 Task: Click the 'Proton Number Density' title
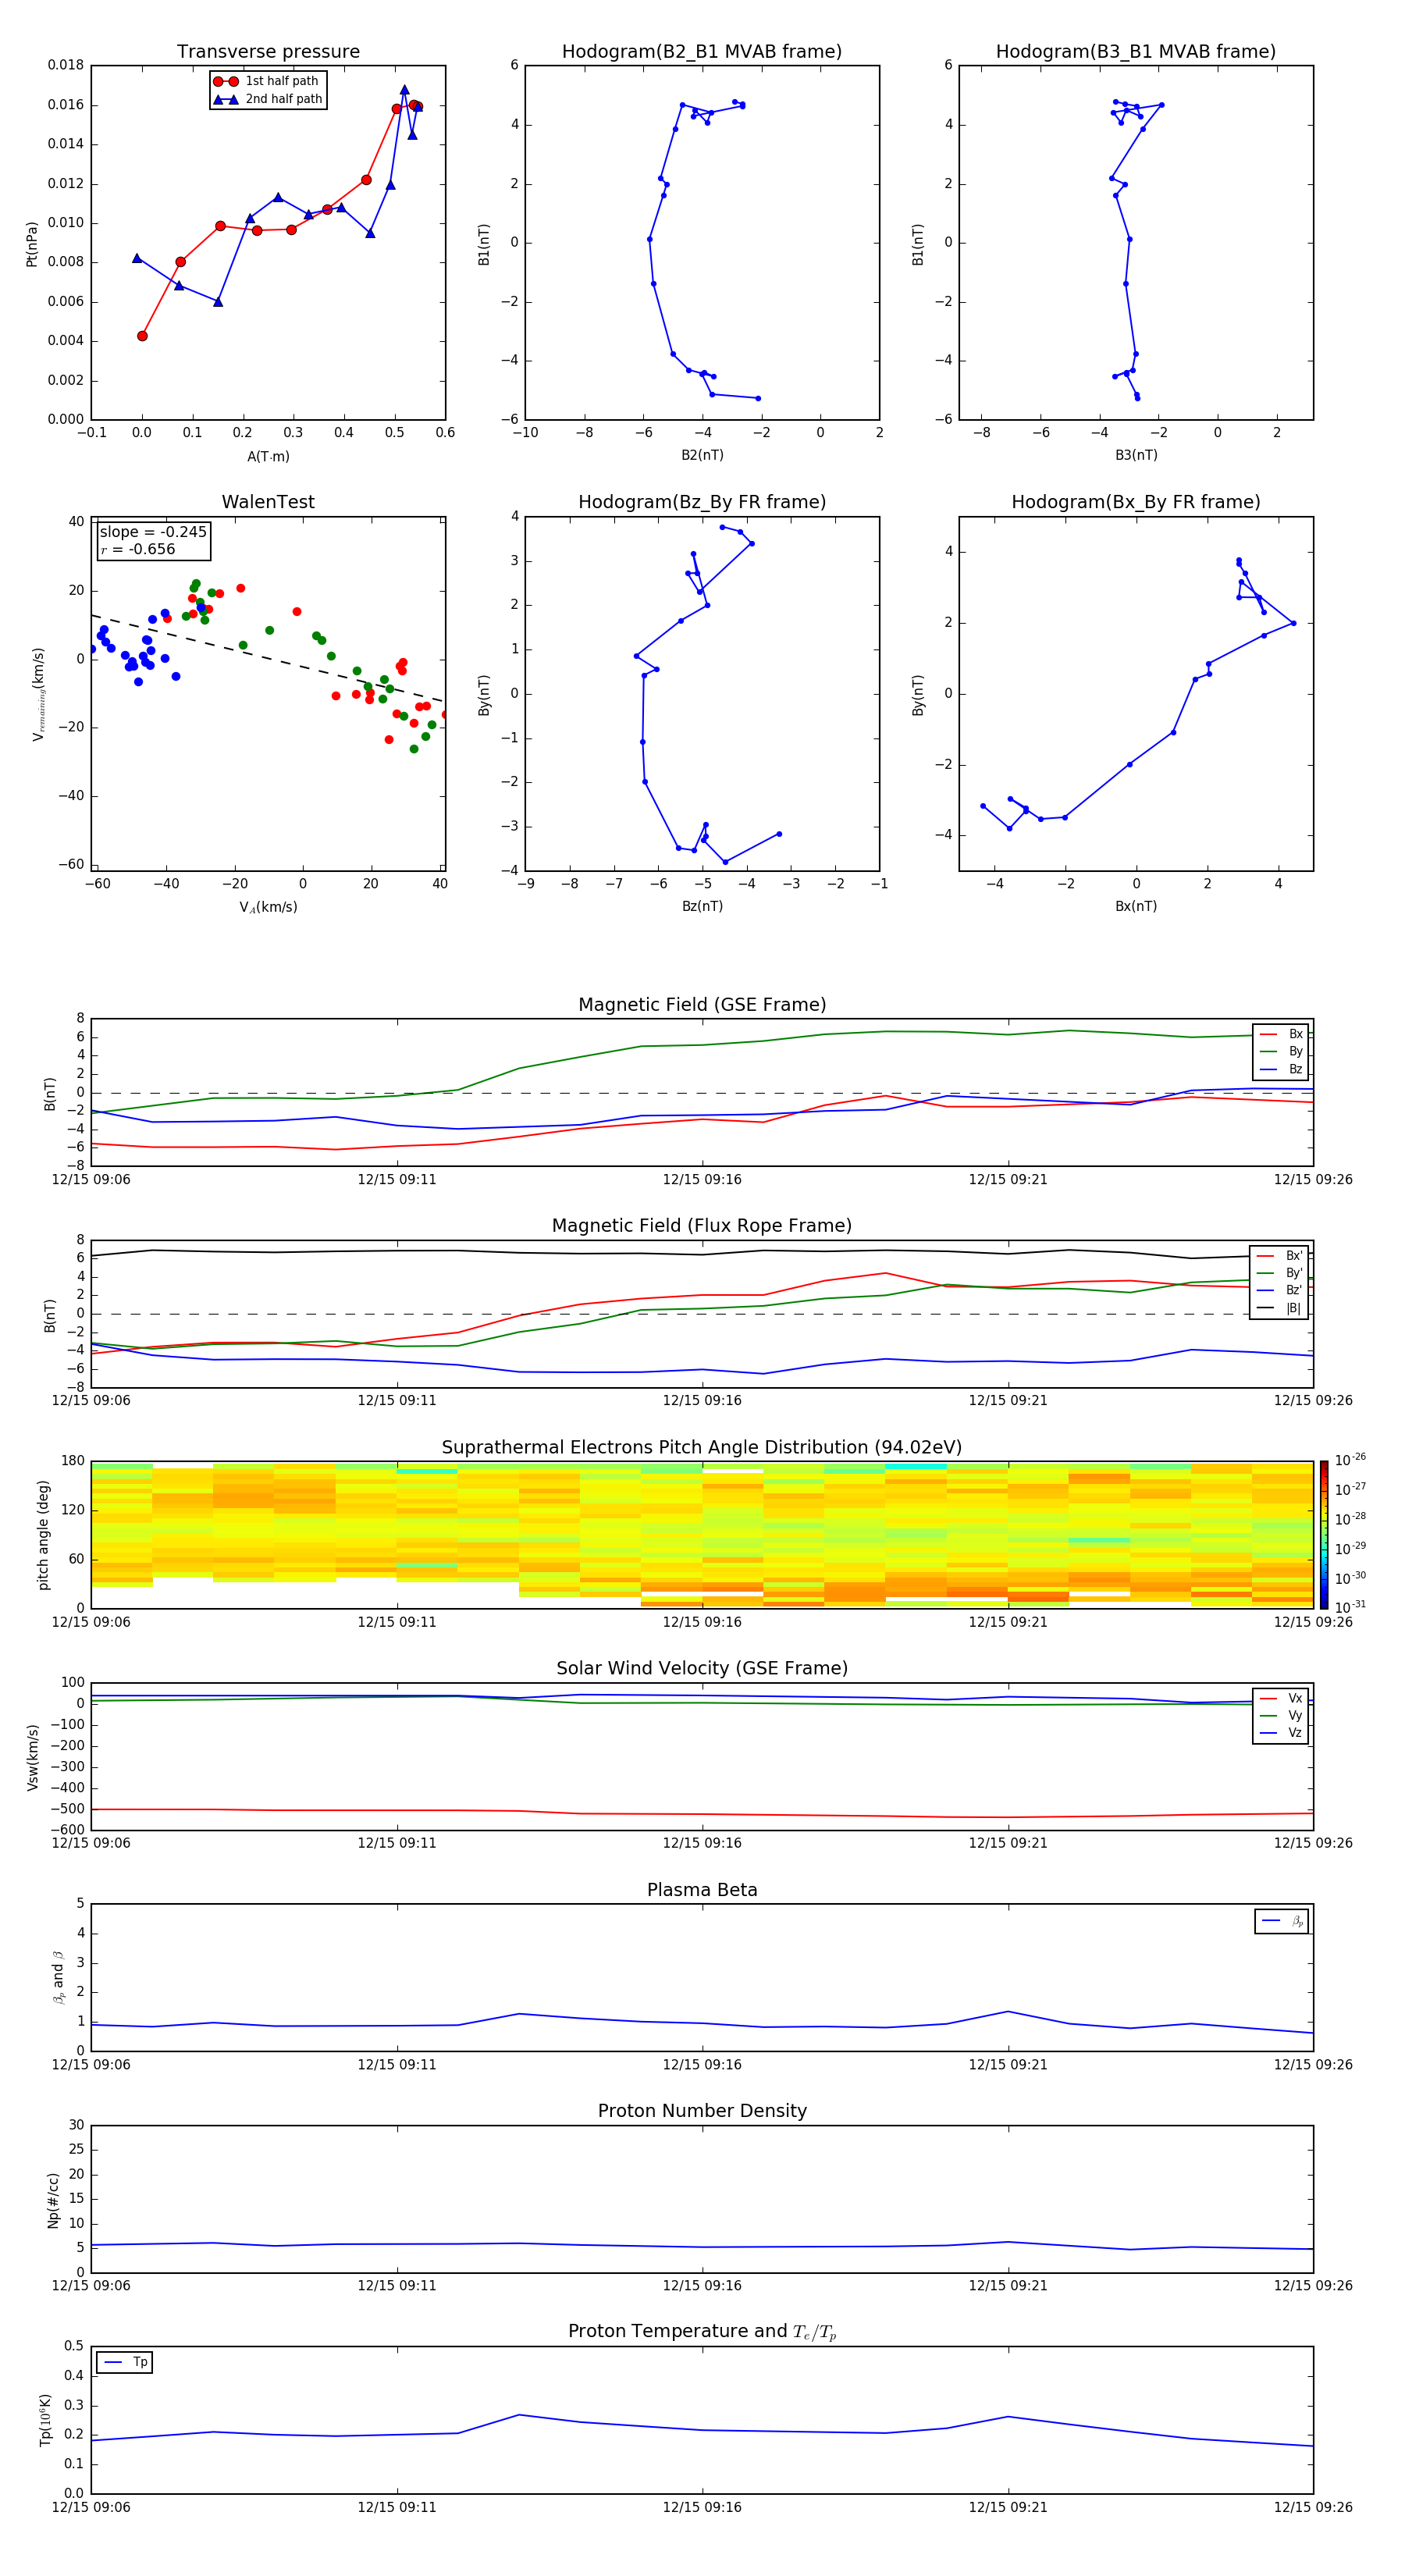point(702,2110)
